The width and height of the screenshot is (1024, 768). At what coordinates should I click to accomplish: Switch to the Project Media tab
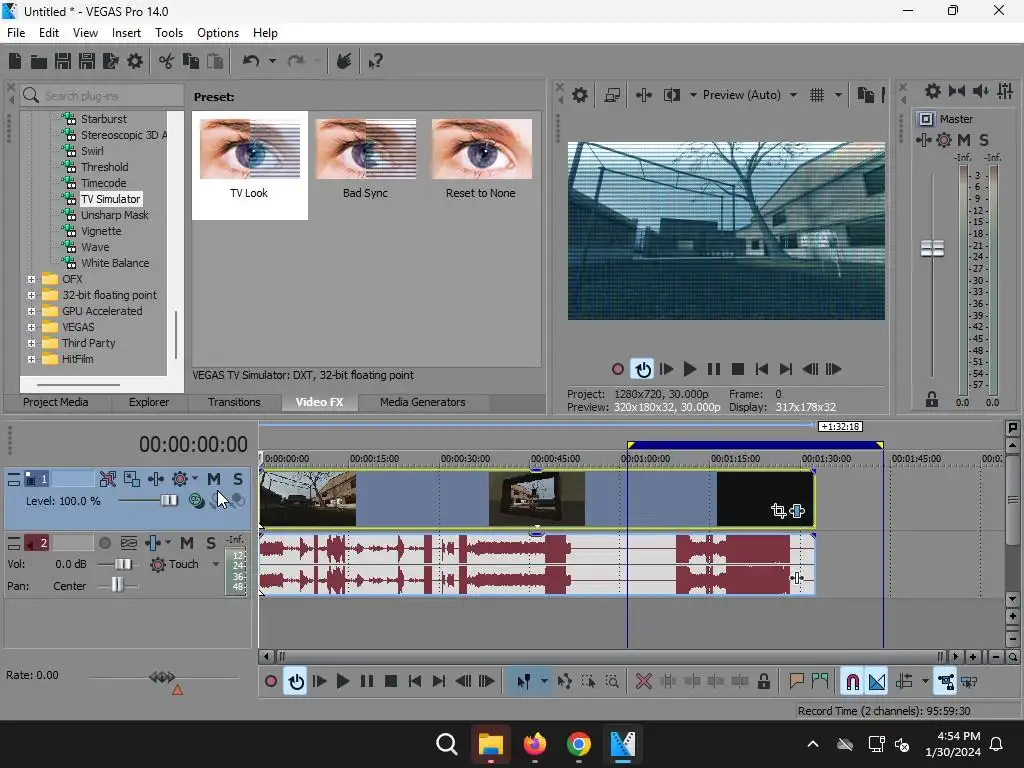point(56,402)
